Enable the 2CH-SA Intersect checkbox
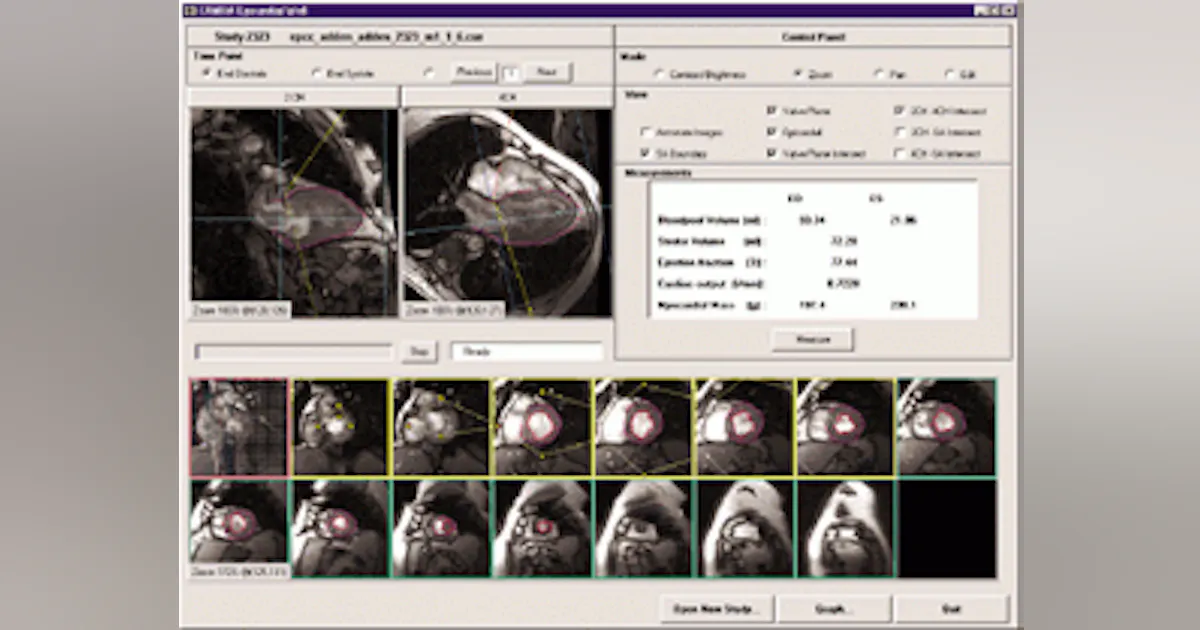Screen dimensions: 1200x630 901,132
